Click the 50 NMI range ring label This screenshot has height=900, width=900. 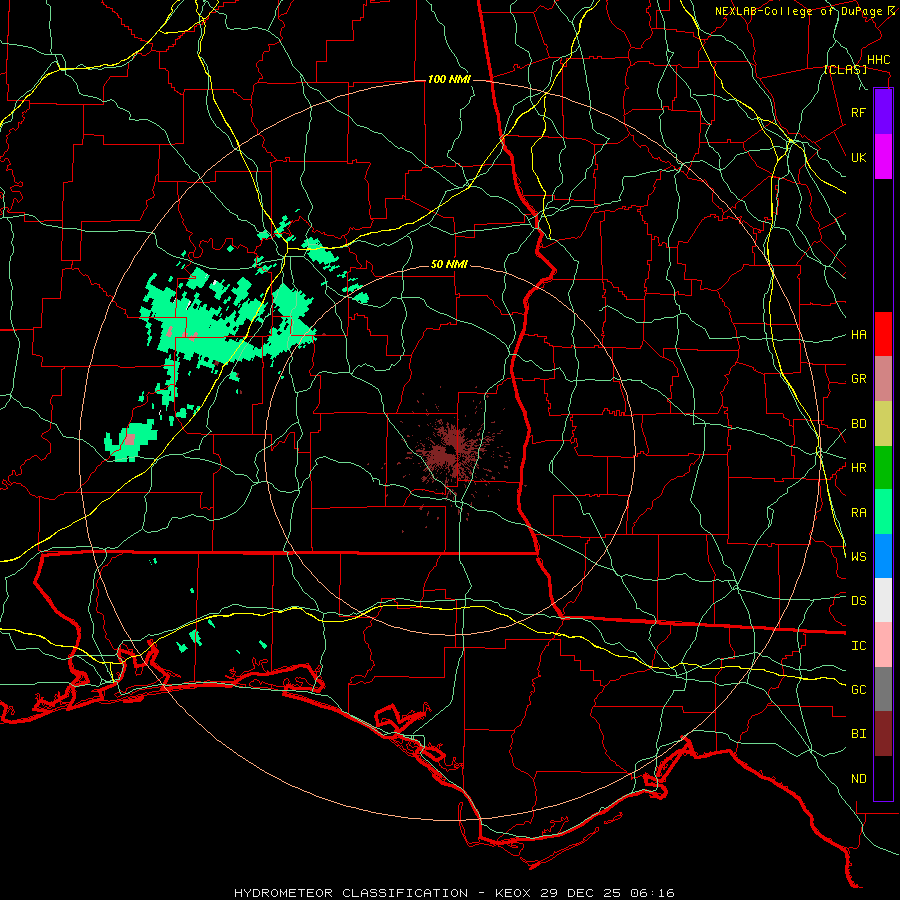click(449, 265)
